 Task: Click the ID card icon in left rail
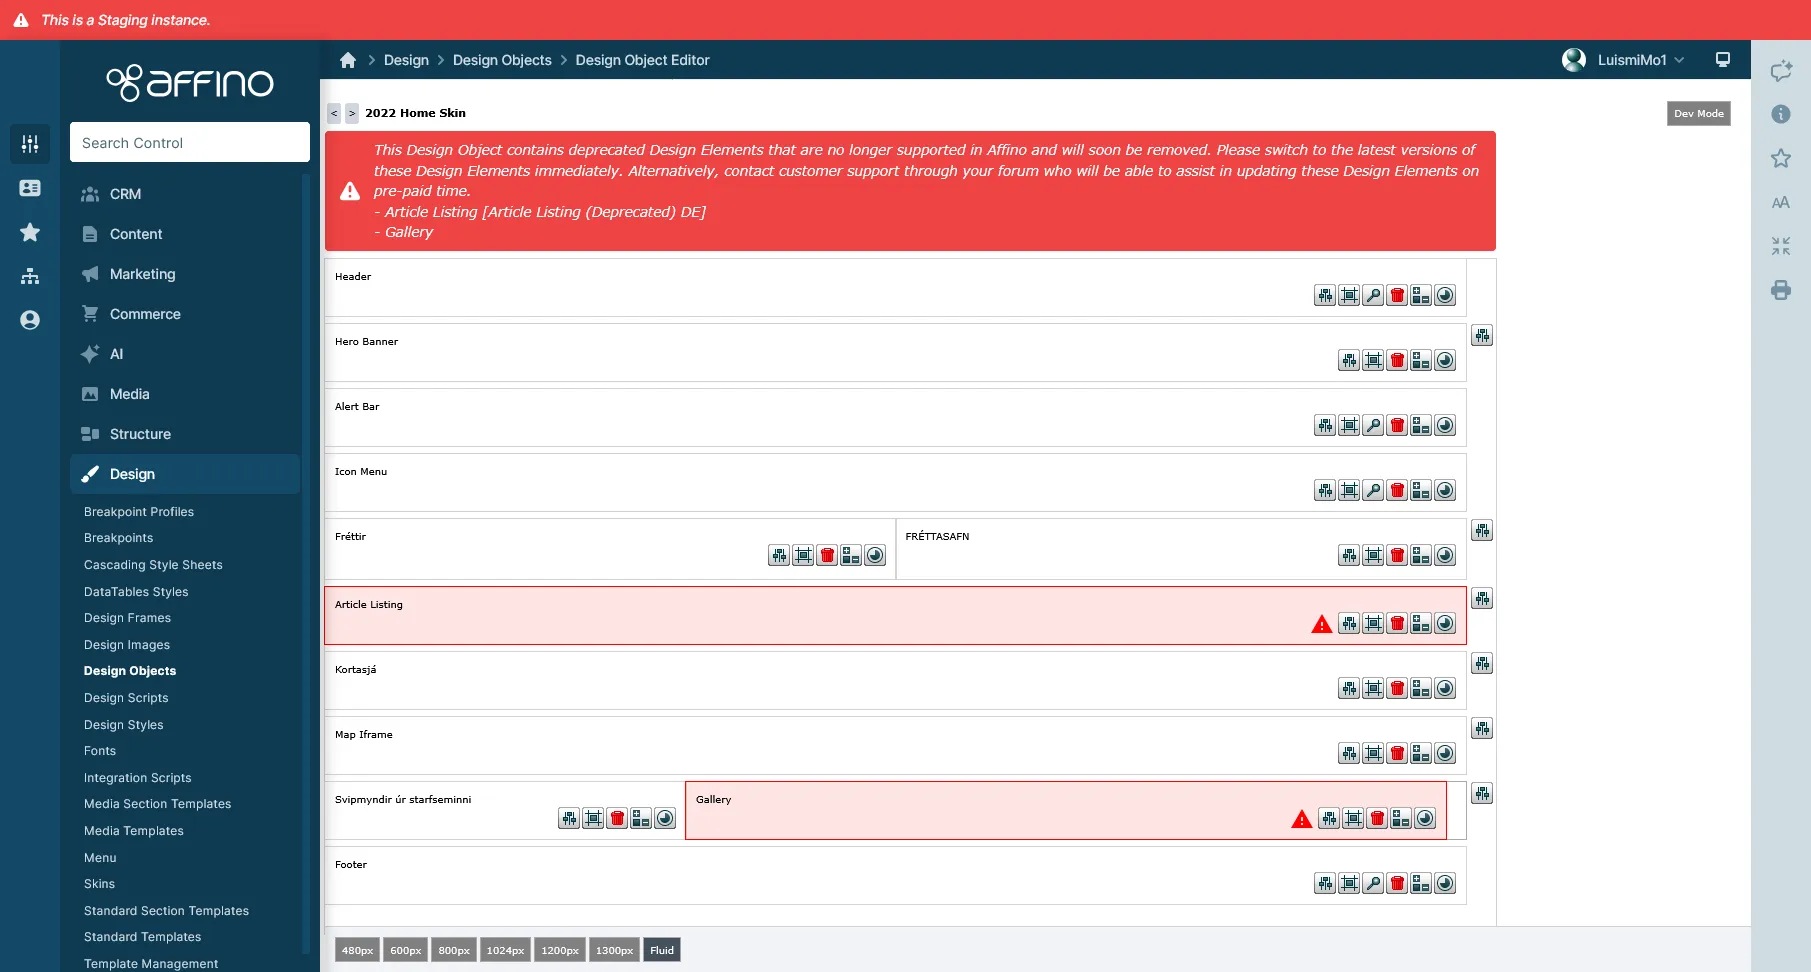pyautogui.click(x=30, y=188)
